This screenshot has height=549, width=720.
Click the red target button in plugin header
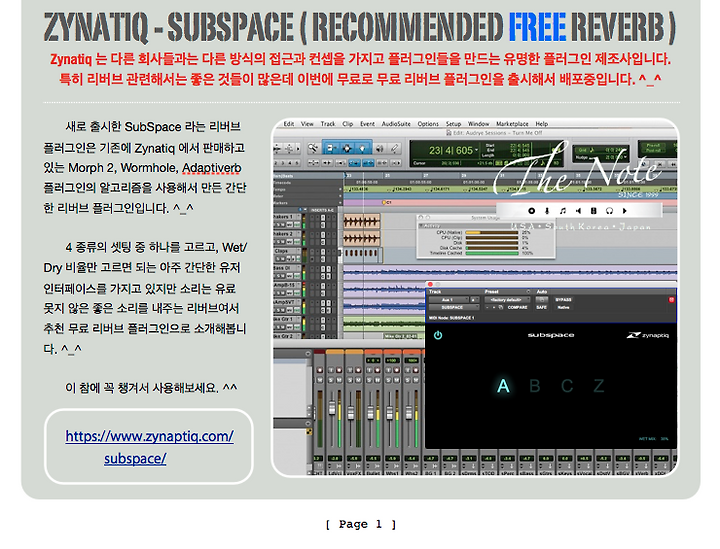[671, 300]
